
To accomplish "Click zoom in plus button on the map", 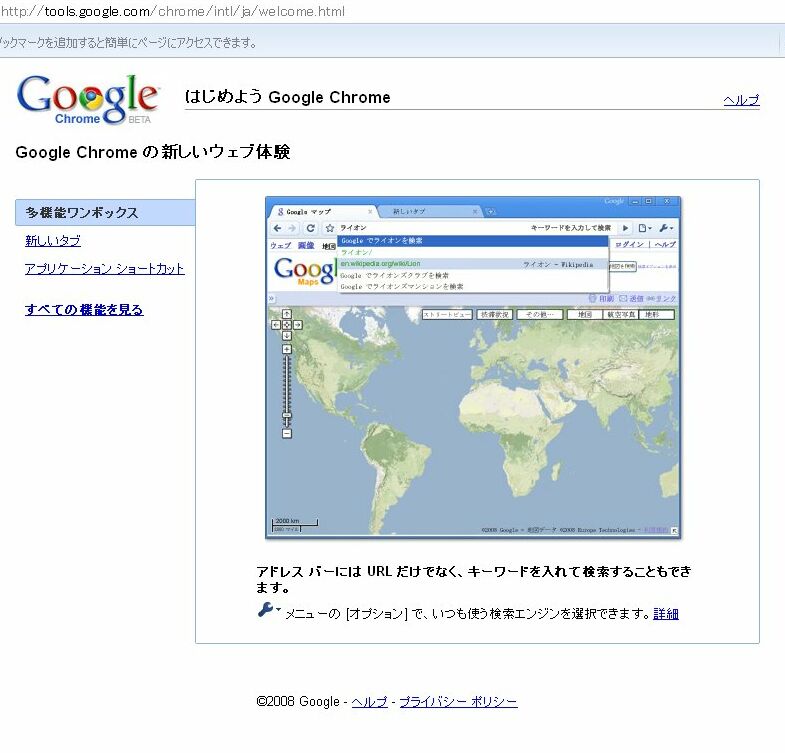I will click(x=287, y=349).
